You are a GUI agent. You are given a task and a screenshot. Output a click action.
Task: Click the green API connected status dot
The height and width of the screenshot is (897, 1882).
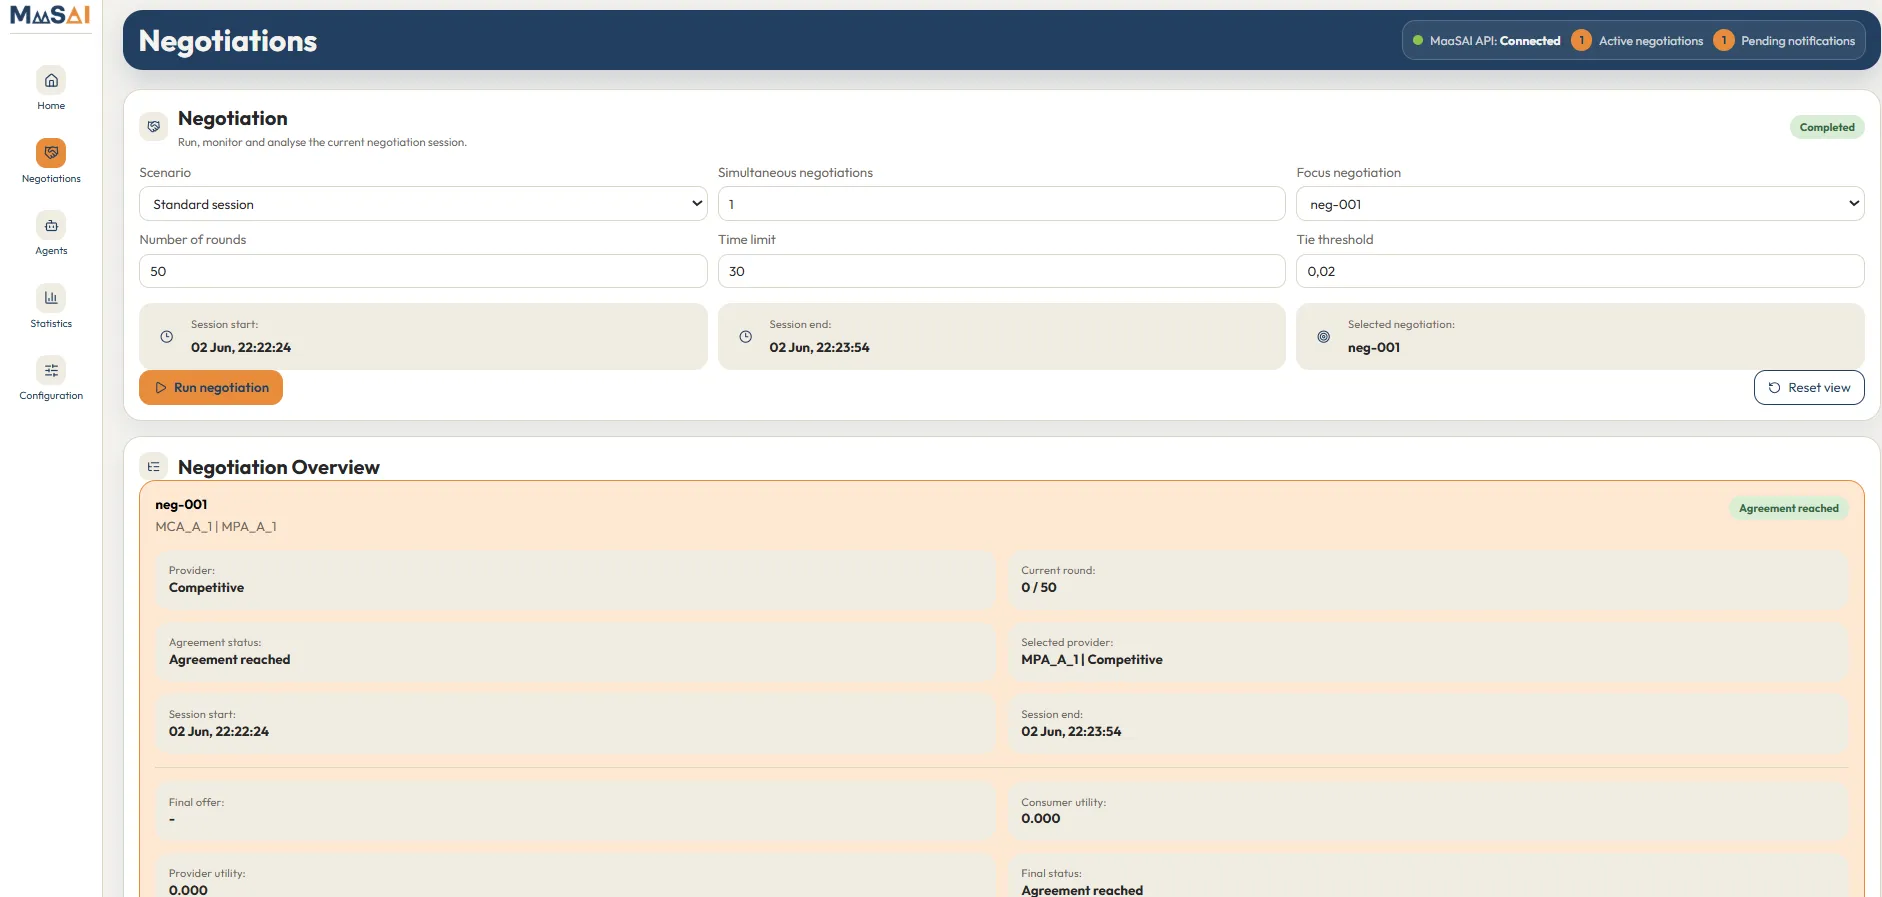point(1418,41)
